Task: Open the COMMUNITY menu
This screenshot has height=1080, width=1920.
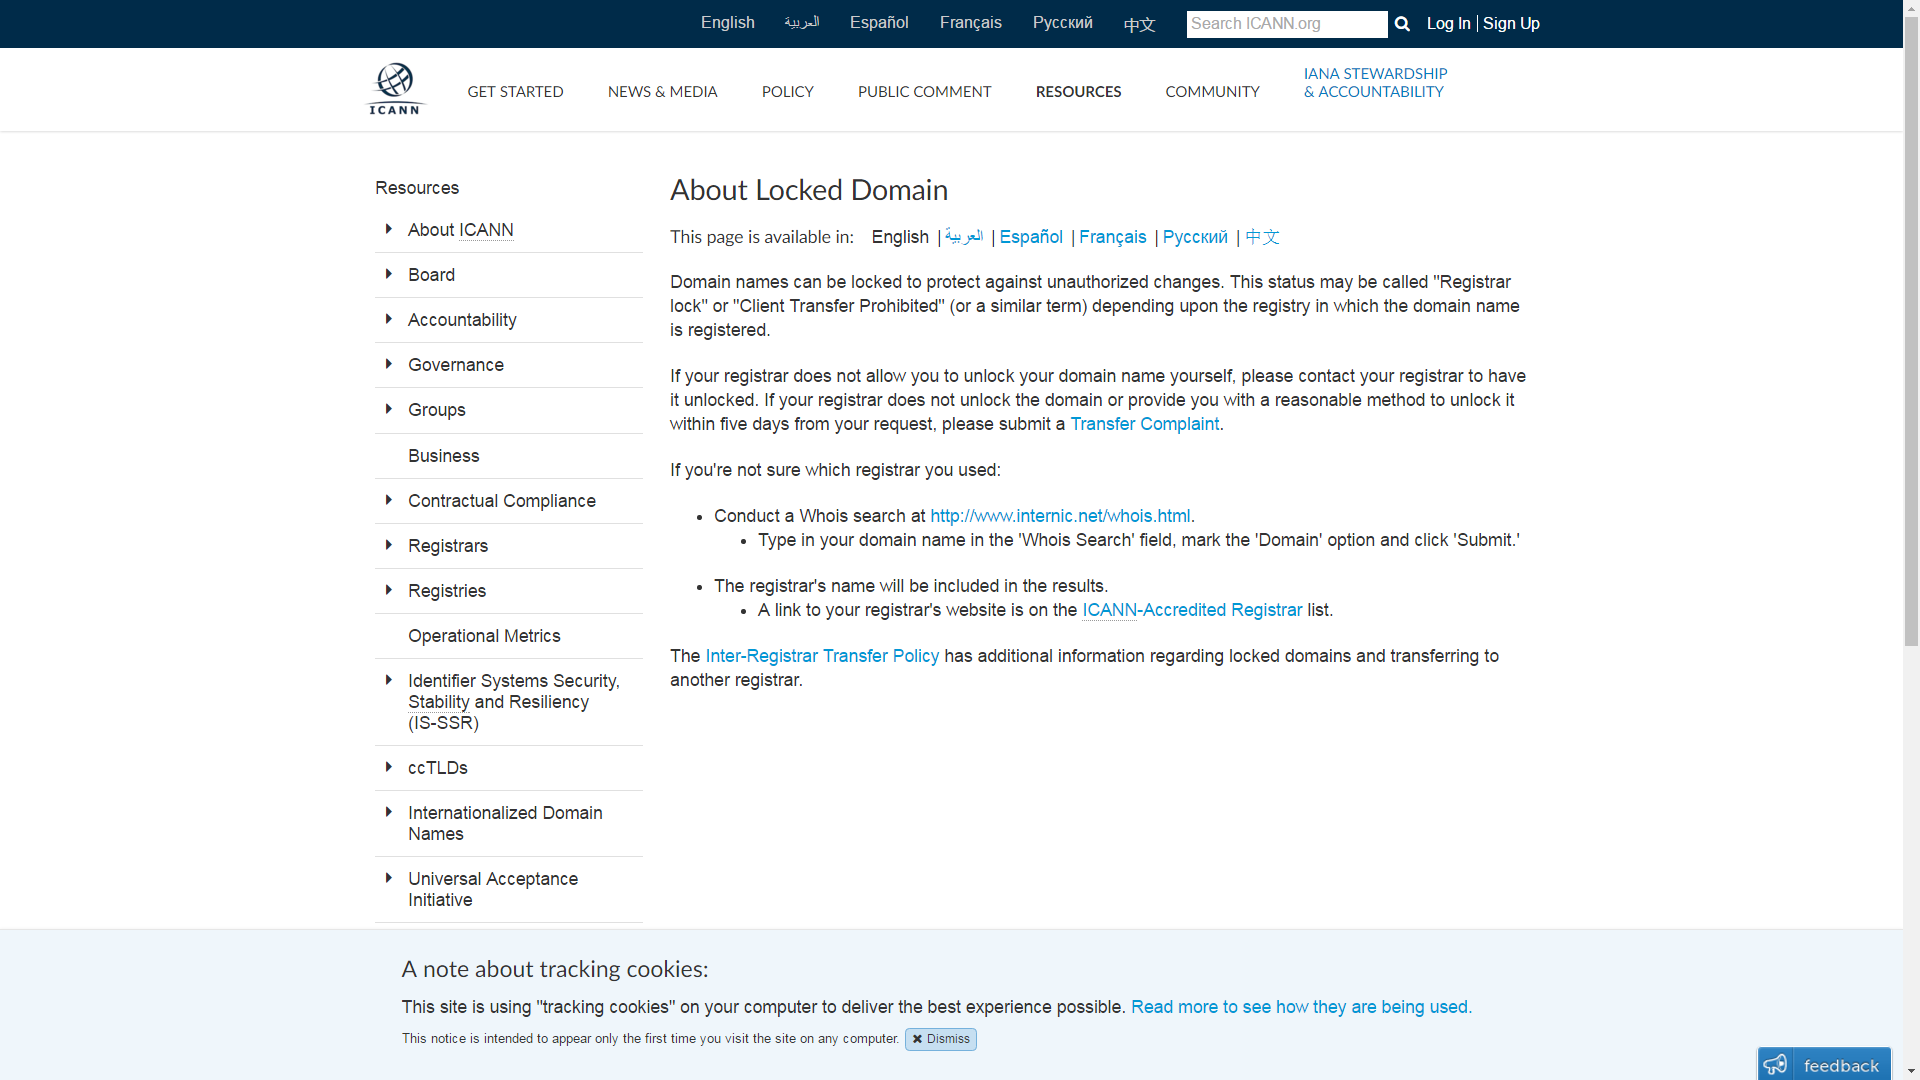Action: pyautogui.click(x=1212, y=91)
